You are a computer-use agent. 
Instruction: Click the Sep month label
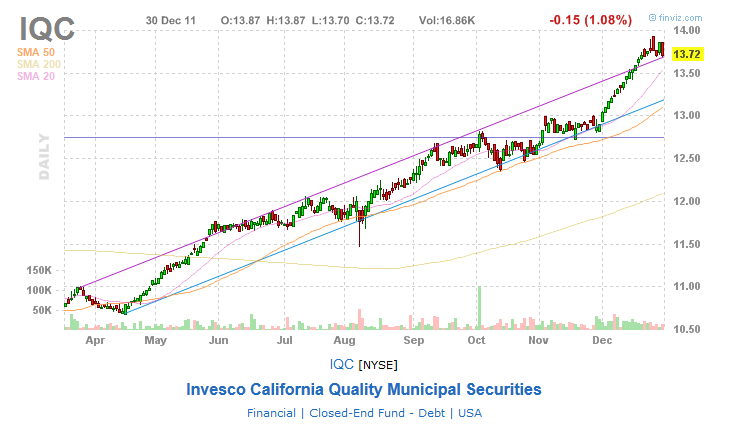tap(414, 341)
